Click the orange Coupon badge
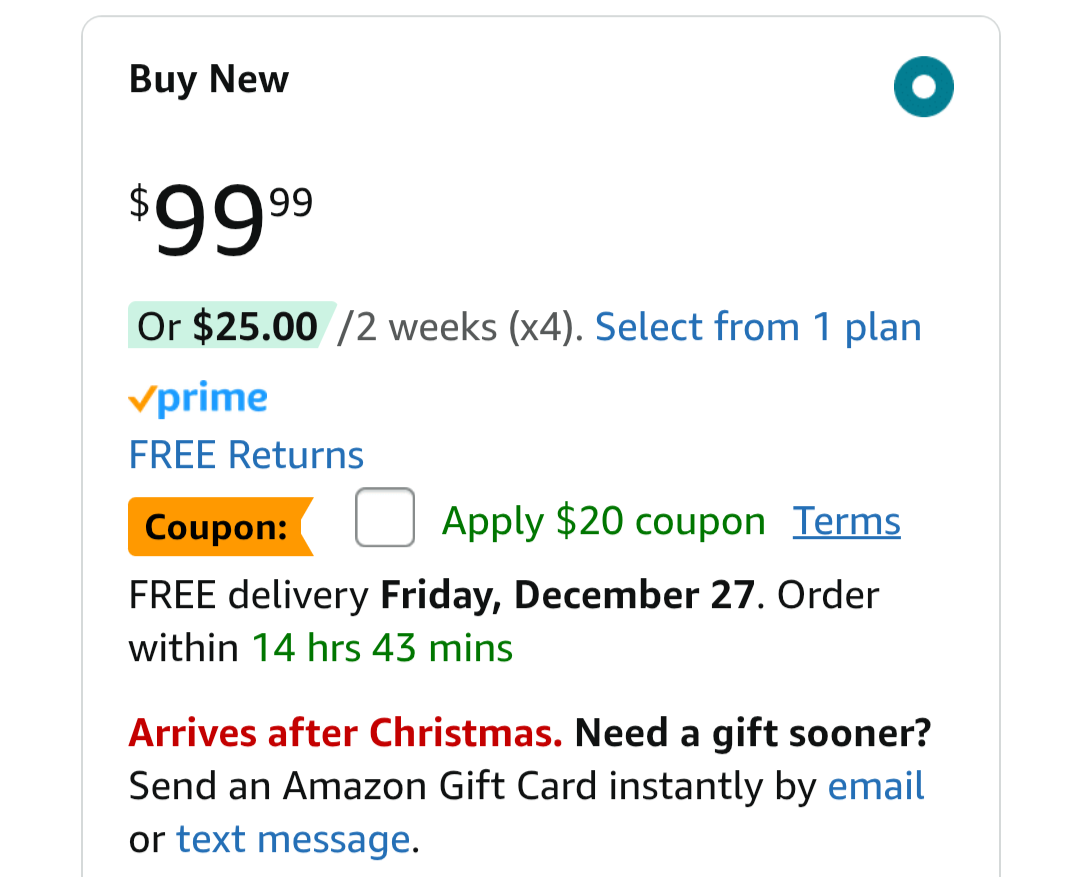Screen dimensions: 1080x877 (x=220, y=526)
